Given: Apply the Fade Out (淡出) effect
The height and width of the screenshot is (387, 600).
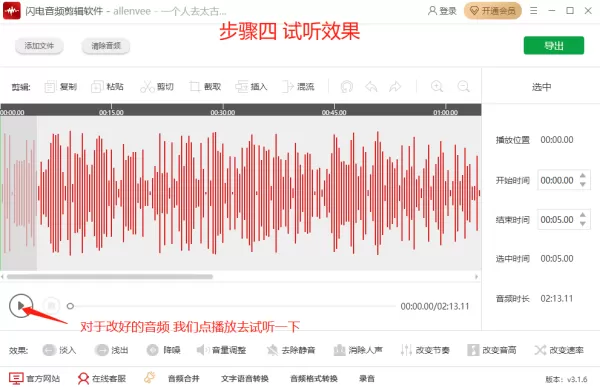Looking at the screenshot, I should [112, 350].
